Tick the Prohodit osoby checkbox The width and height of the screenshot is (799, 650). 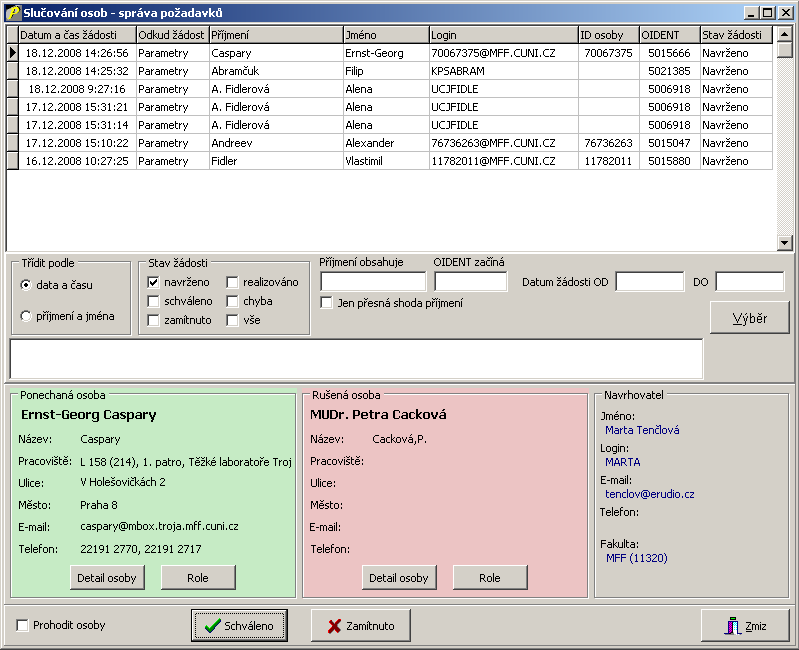(x=22, y=626)
